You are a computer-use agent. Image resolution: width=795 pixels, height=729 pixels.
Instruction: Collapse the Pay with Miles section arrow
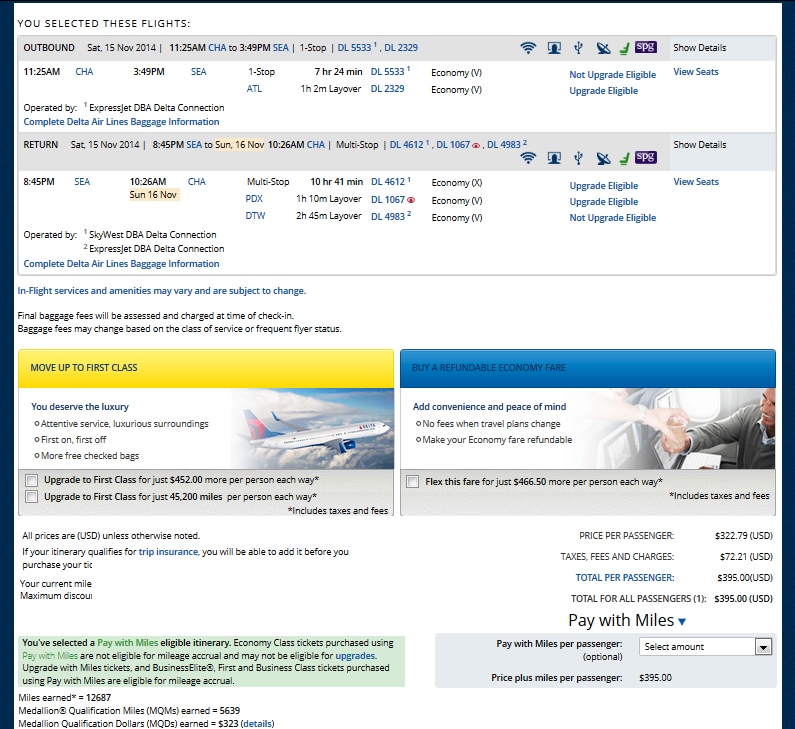(x=682, y=622)
